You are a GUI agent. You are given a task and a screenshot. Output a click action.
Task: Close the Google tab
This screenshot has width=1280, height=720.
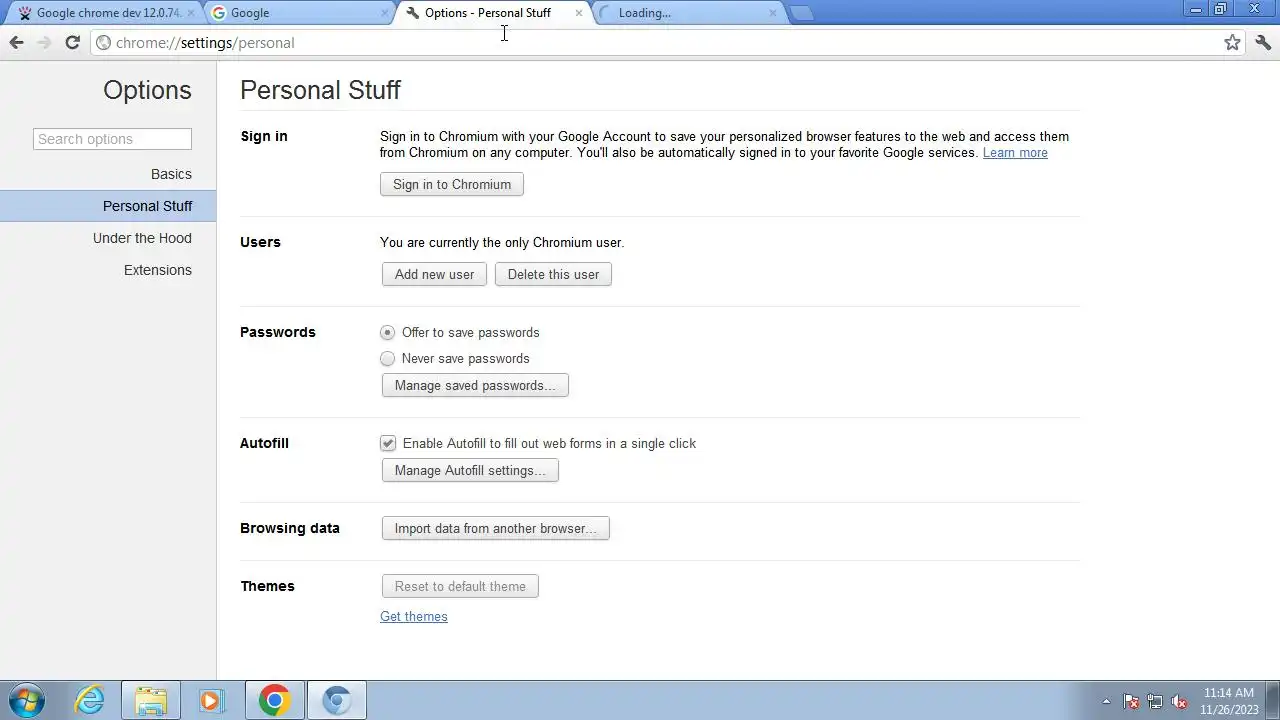[x=385, y=13]
